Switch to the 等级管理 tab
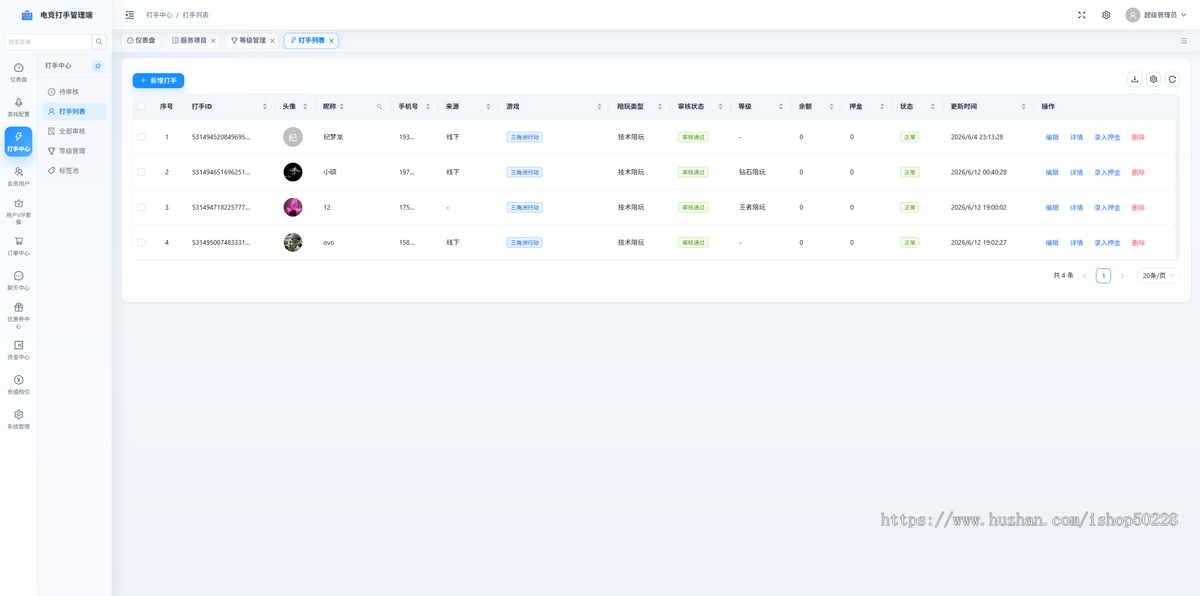This screenshot has width=1200, height=596. (x=248, y=41)
